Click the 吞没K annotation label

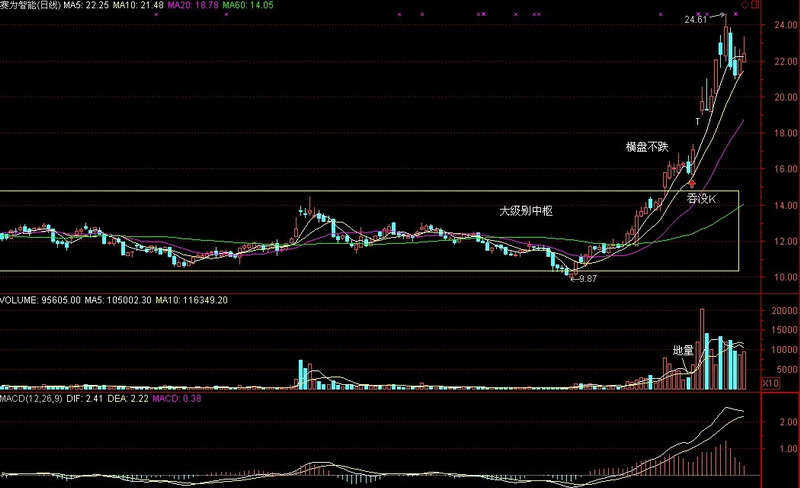(701, 199)
